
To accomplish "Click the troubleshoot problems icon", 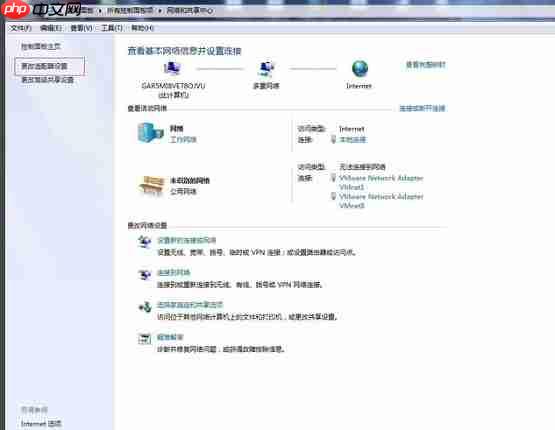I will tap(144, 339).
